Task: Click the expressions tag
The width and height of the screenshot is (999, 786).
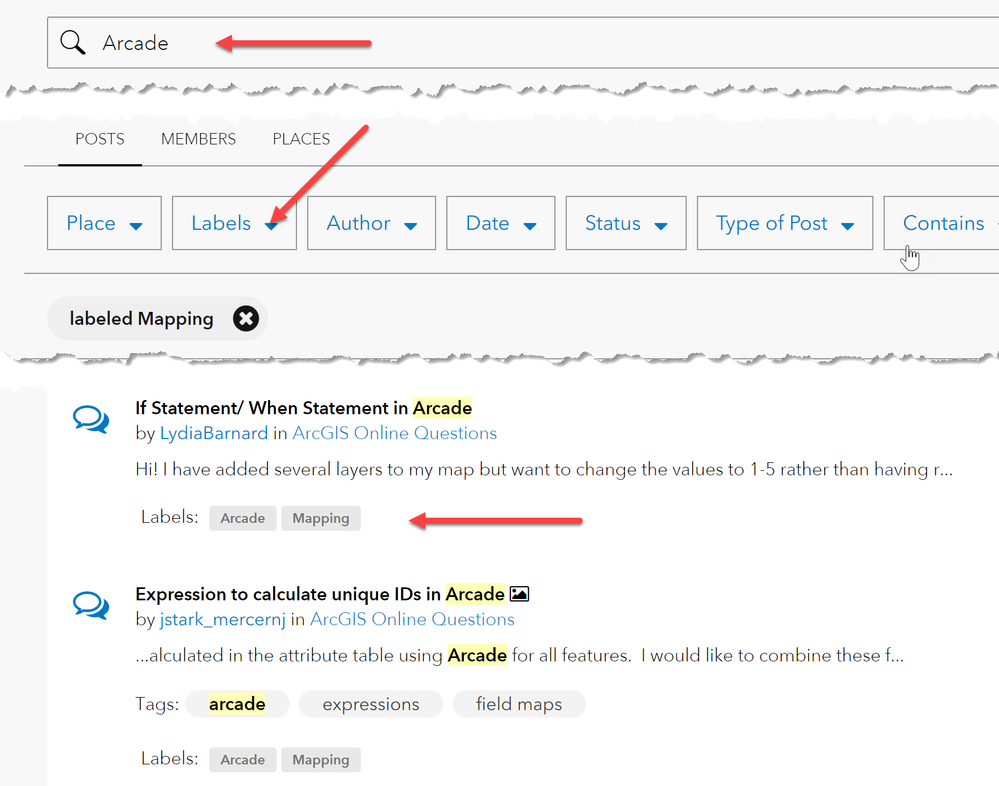Action: (x=371, y=704)
